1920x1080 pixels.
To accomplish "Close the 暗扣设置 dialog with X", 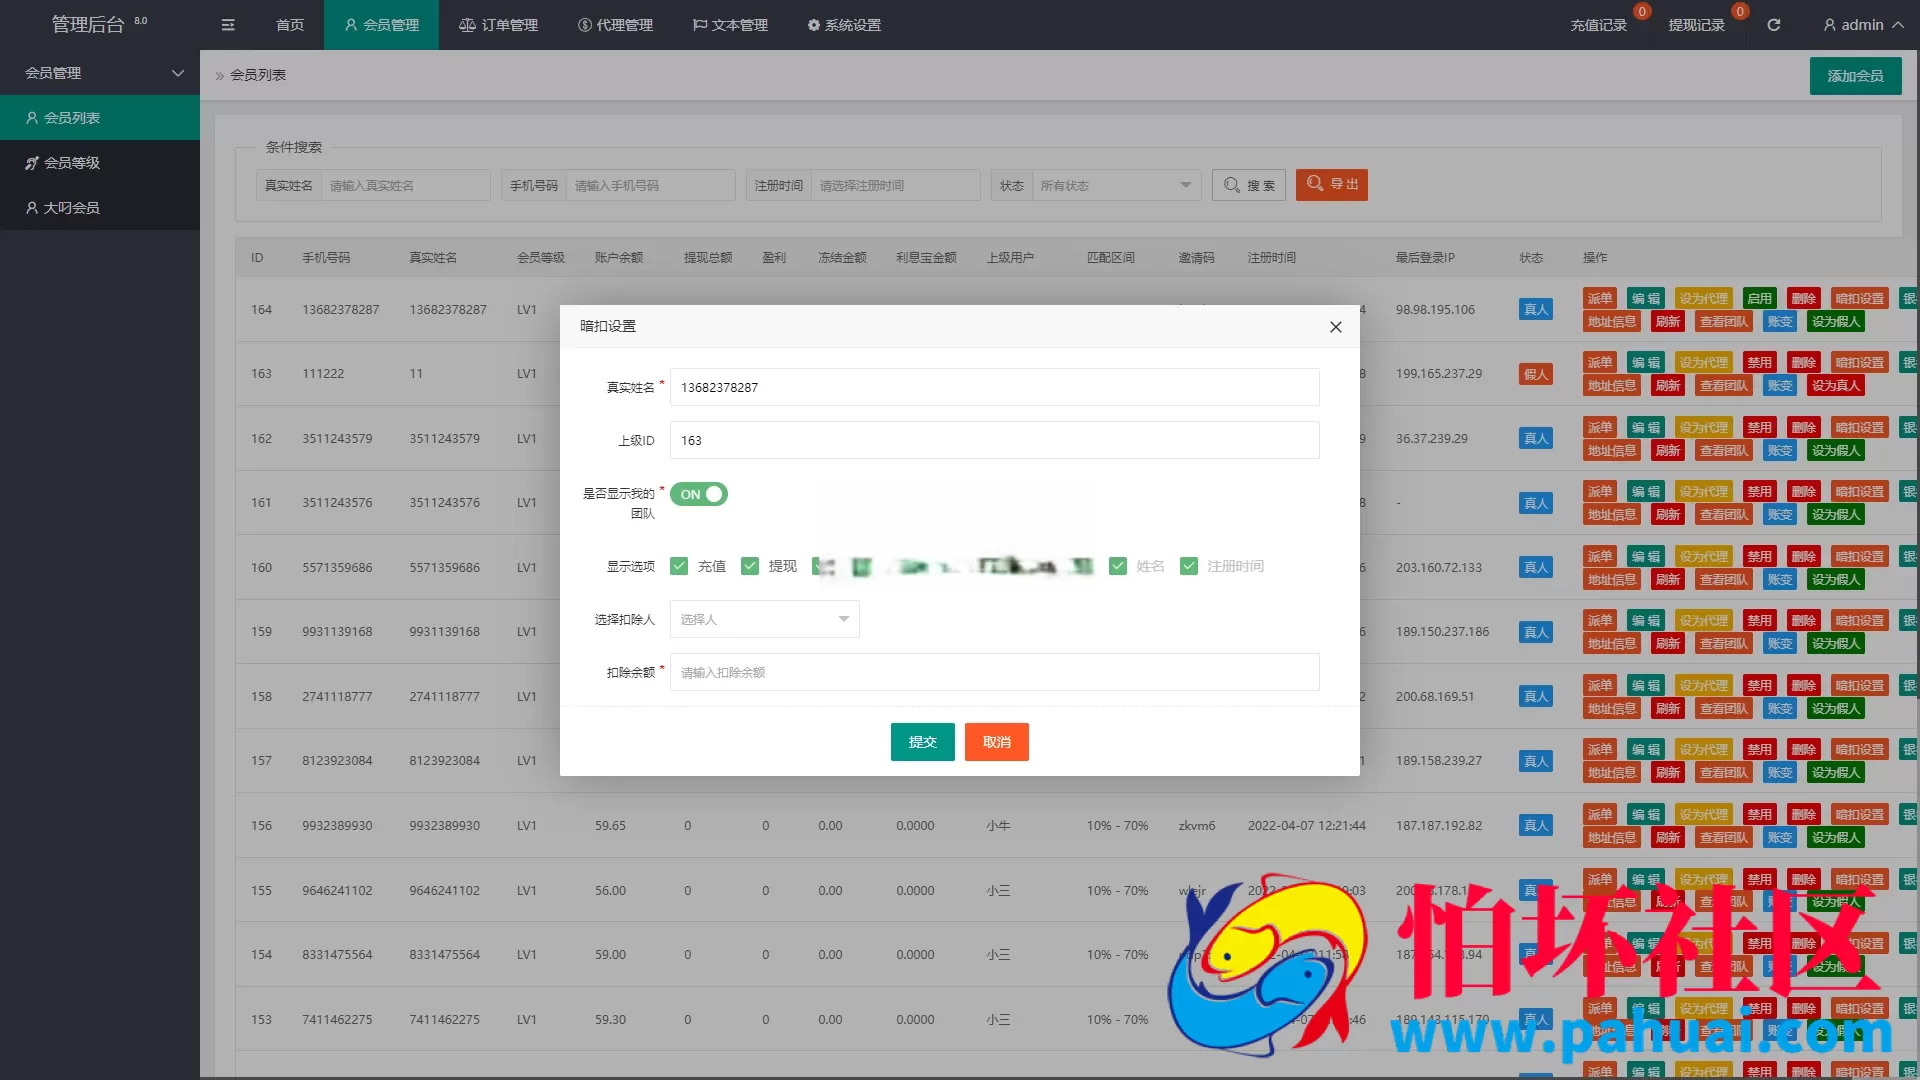I will click(x=1335, y=327).
